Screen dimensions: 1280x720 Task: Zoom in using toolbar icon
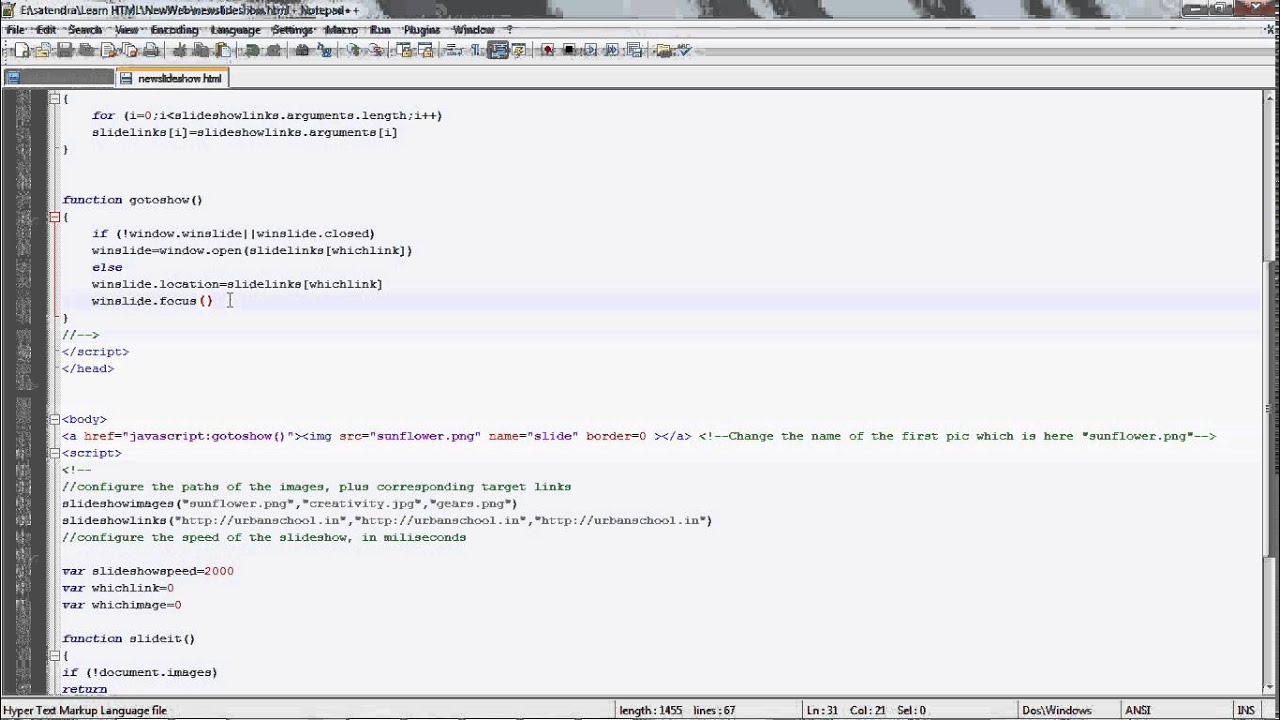pos(353,50)
